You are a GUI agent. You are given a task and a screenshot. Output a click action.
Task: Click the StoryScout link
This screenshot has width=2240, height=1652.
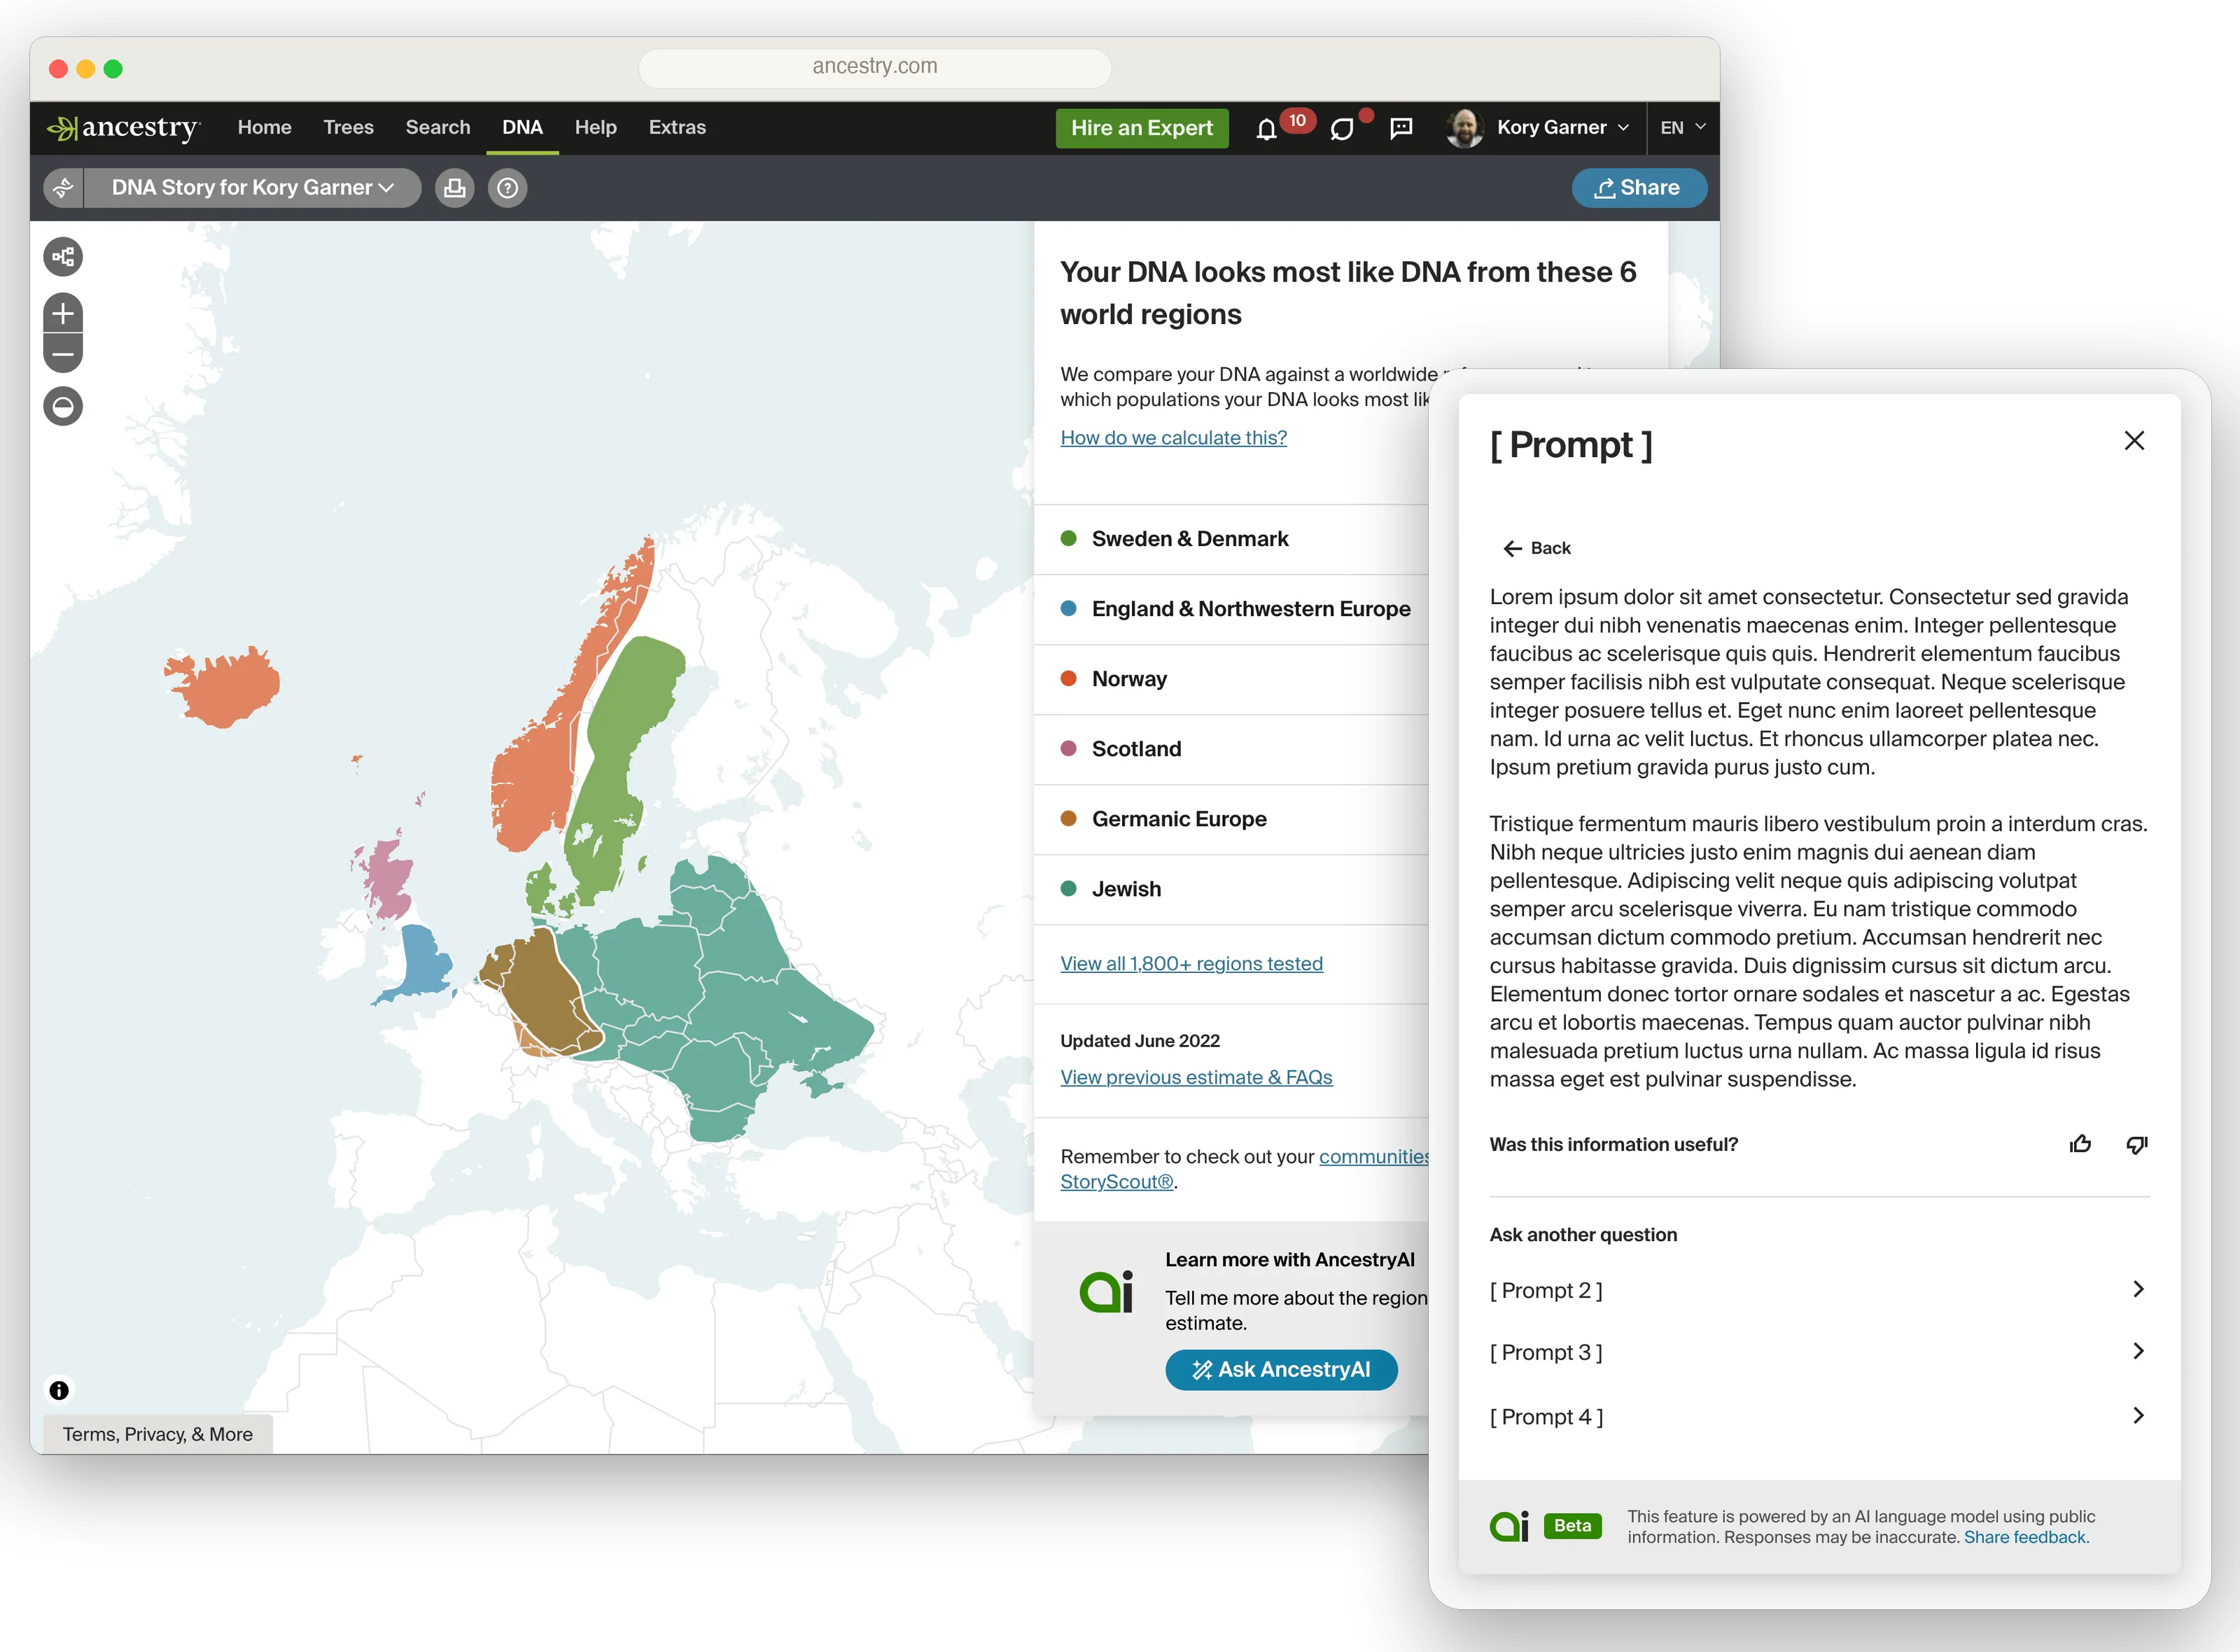pos(1117,1182)
